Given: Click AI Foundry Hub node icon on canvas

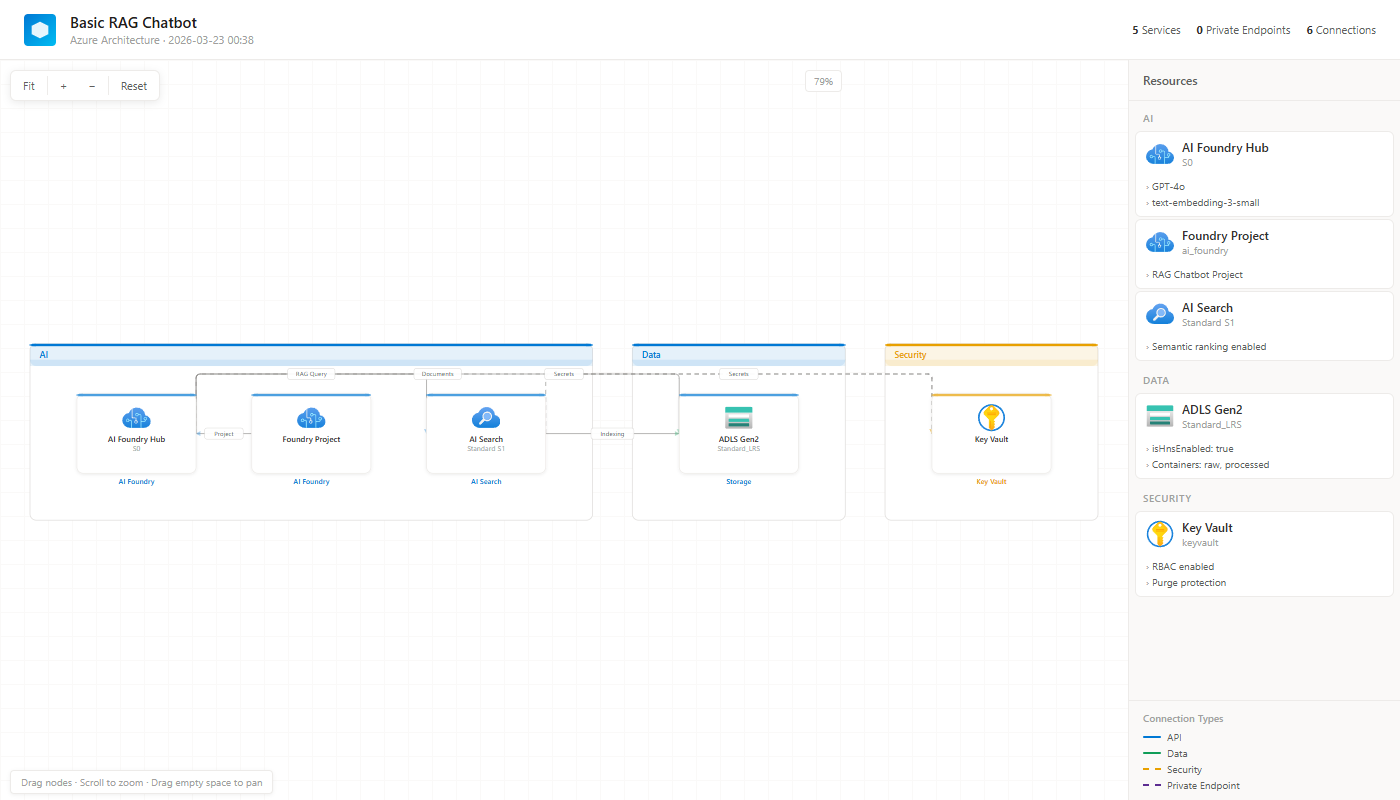Looking at the screenshot, I should (136, 418).
